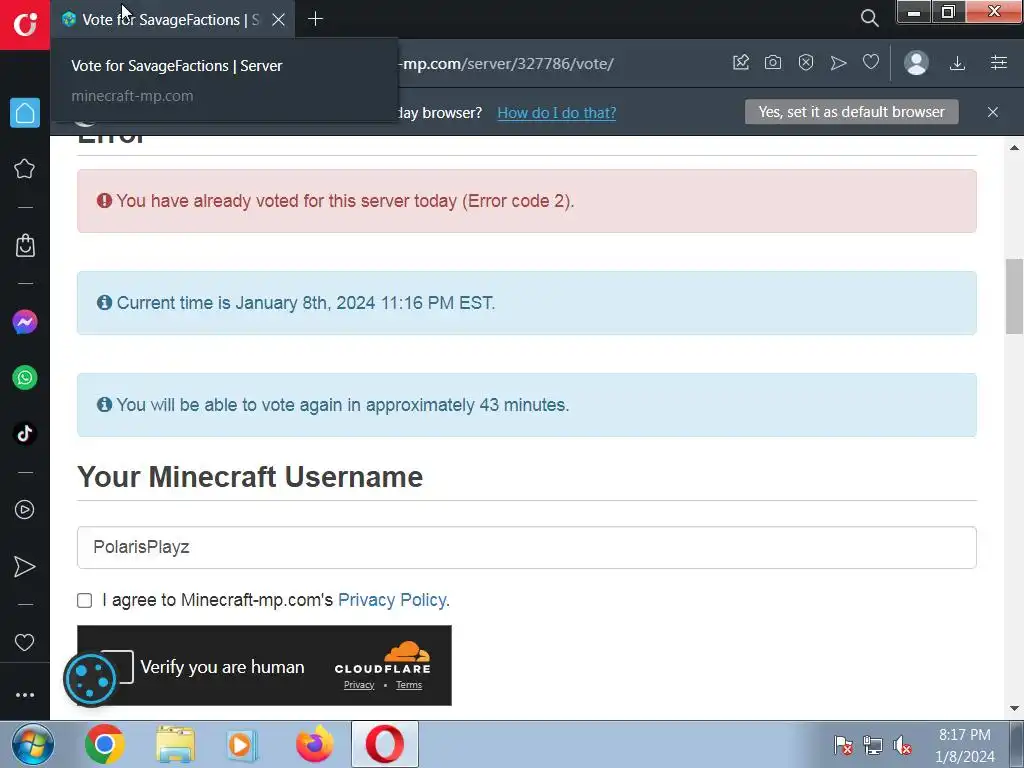Click the Minecraft username input field
This screenshot has height=768, width=1024.
point(526,547)
